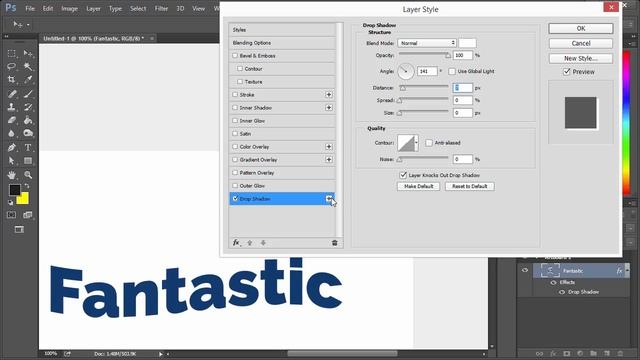Hide the Fantastic layer eye icon

point(525,270)
